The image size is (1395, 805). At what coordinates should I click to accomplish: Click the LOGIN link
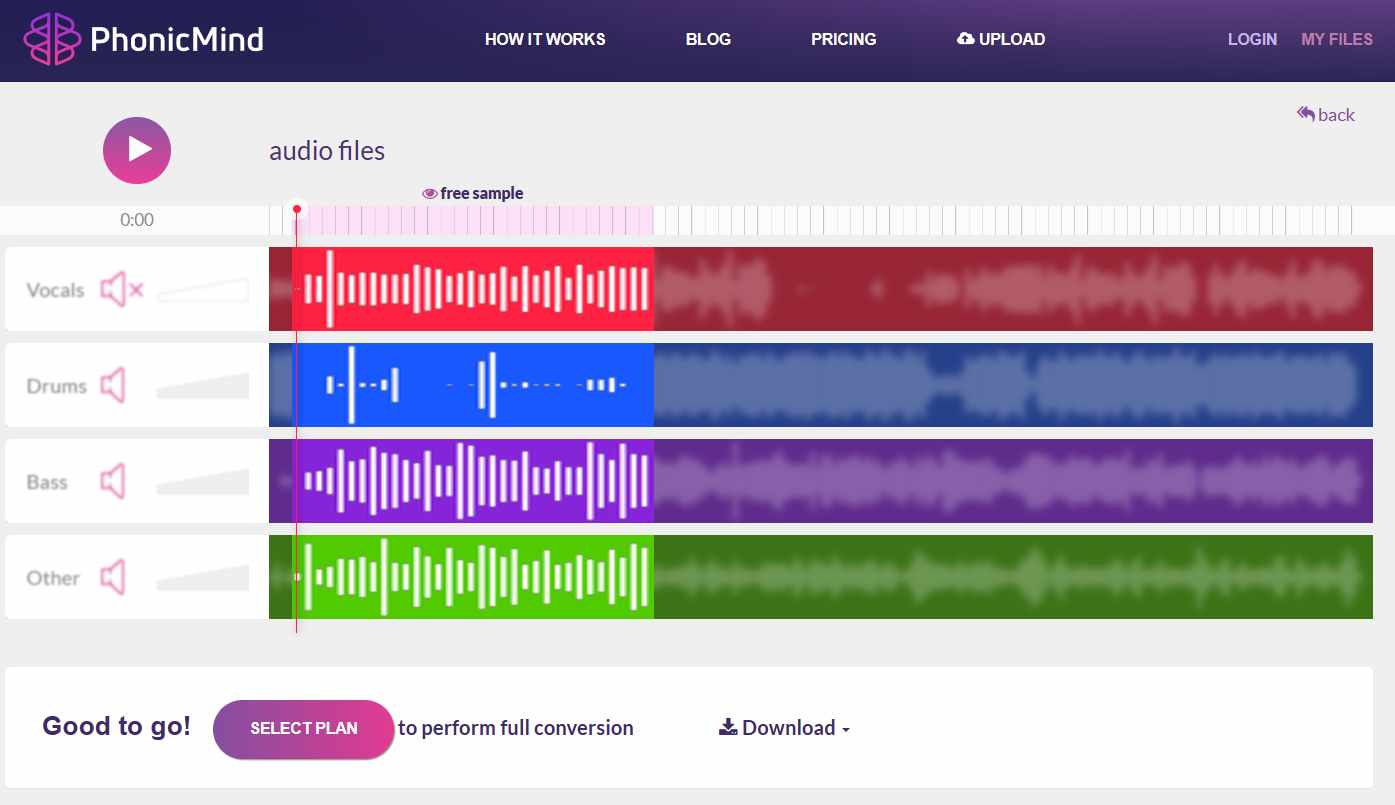1252,40
